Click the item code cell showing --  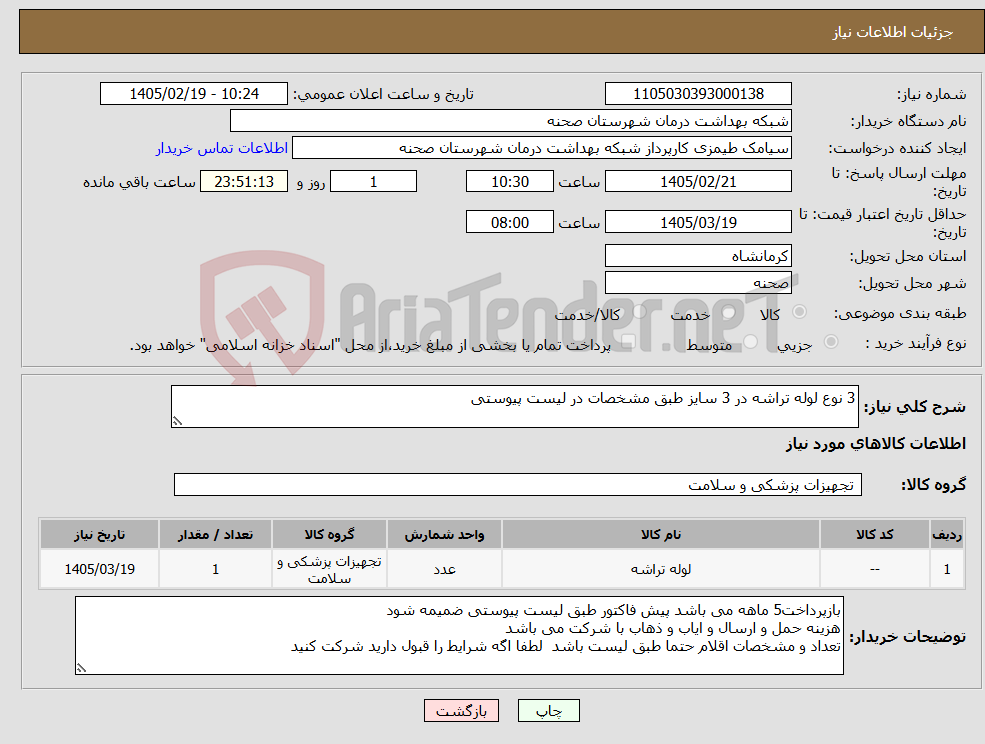(x=875, y=569)
